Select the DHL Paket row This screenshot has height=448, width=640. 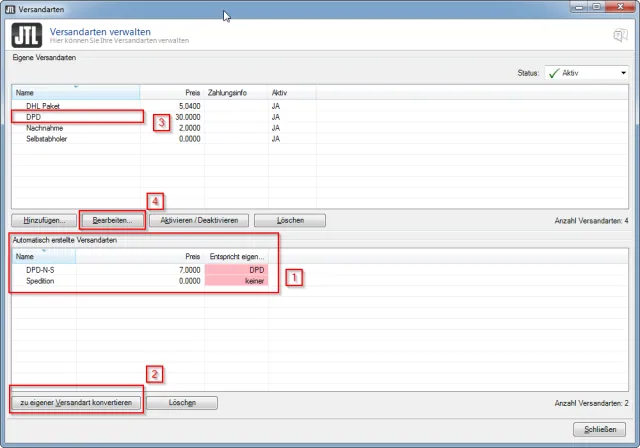pyautogui.click(x=320, y=106)
